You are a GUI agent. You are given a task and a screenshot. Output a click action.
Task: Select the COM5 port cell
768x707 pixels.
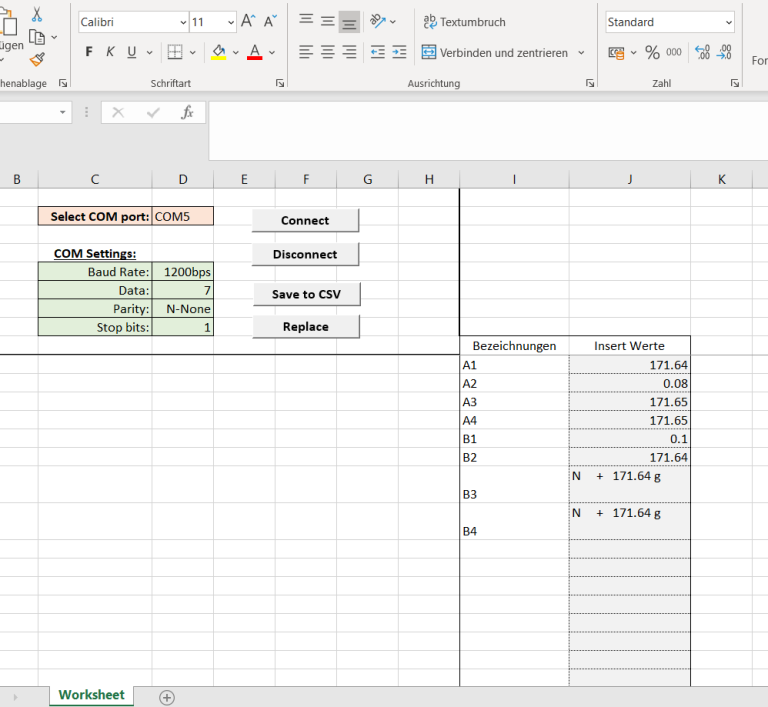coord(183,216)
